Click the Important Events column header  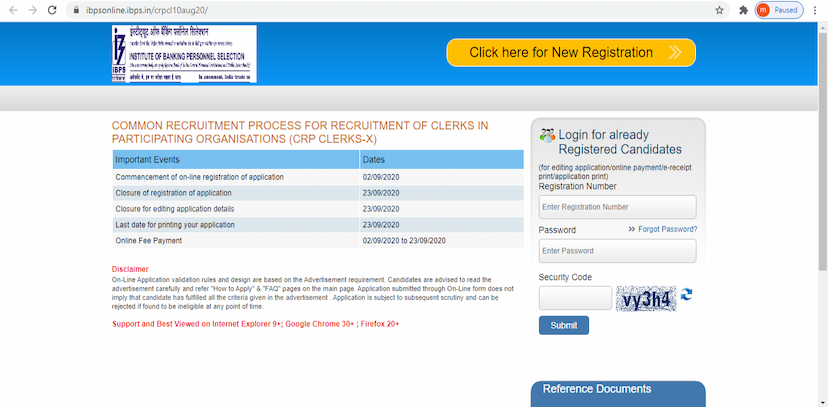pyautogui.click(x=236, y=159)
